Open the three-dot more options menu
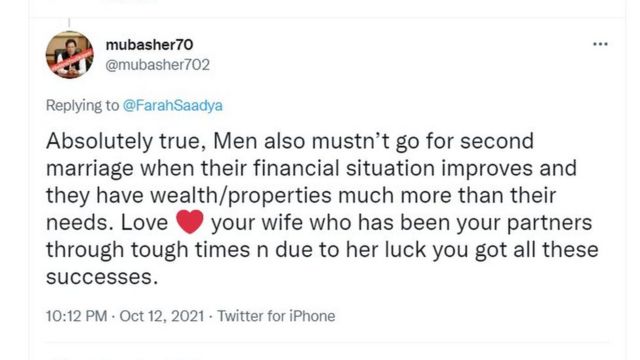The height and width of the screenshot is (360, 640). pos(600,44)
